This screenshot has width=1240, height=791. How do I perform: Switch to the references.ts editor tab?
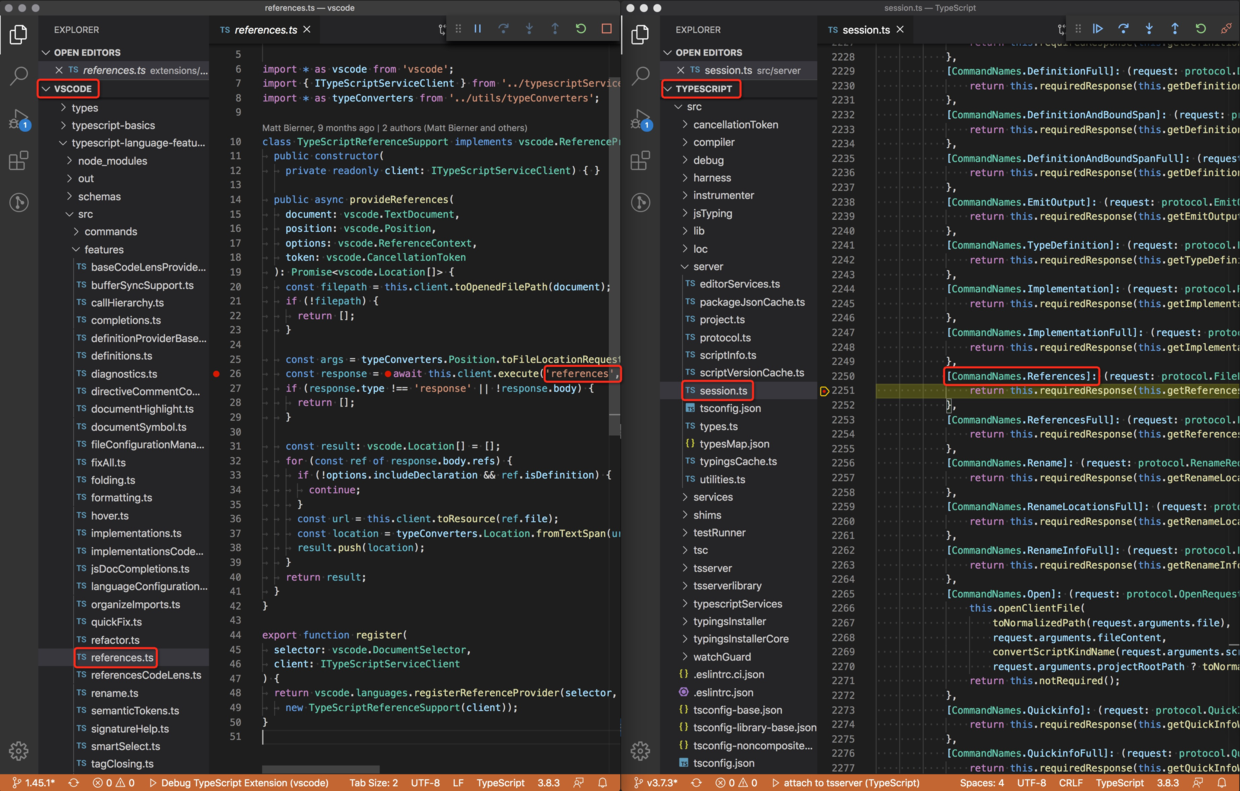(x=265, y=30)
